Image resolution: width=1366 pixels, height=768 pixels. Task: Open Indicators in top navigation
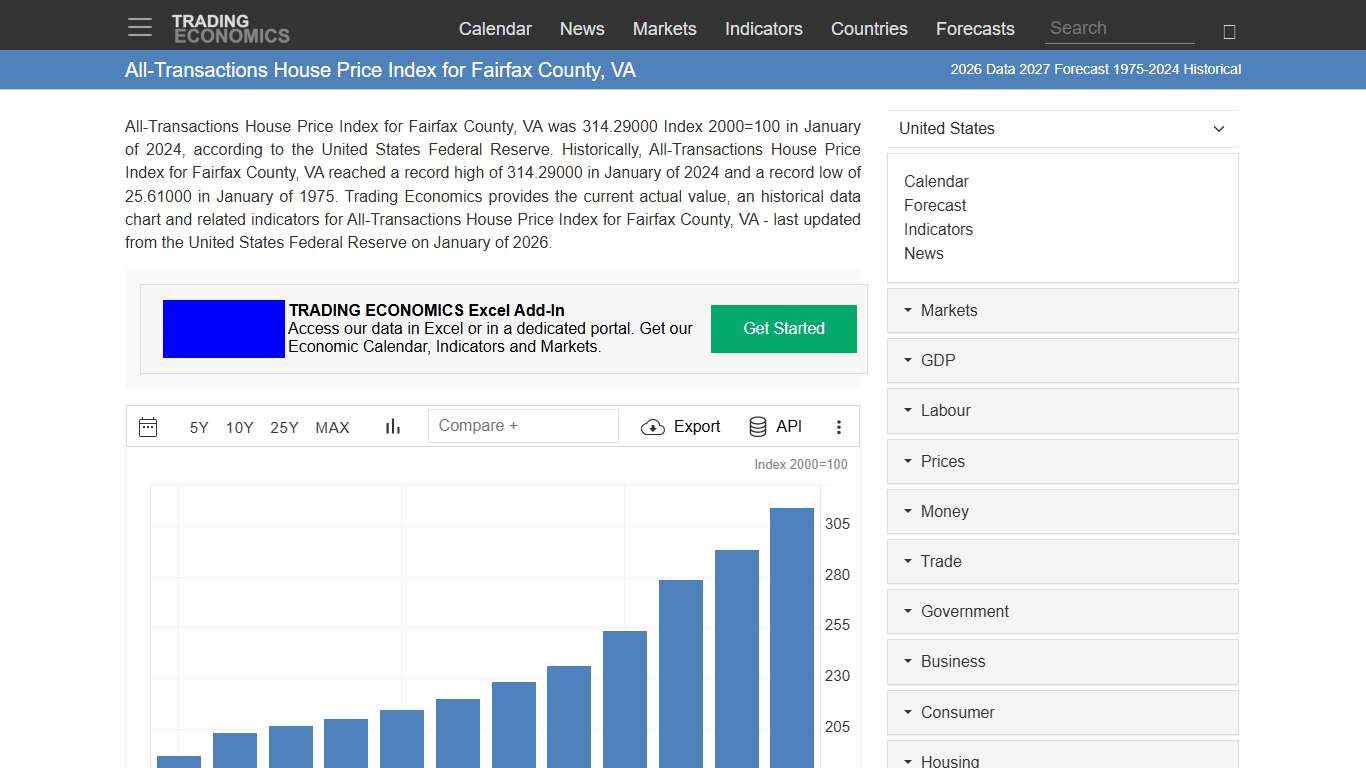pos(763,29)
